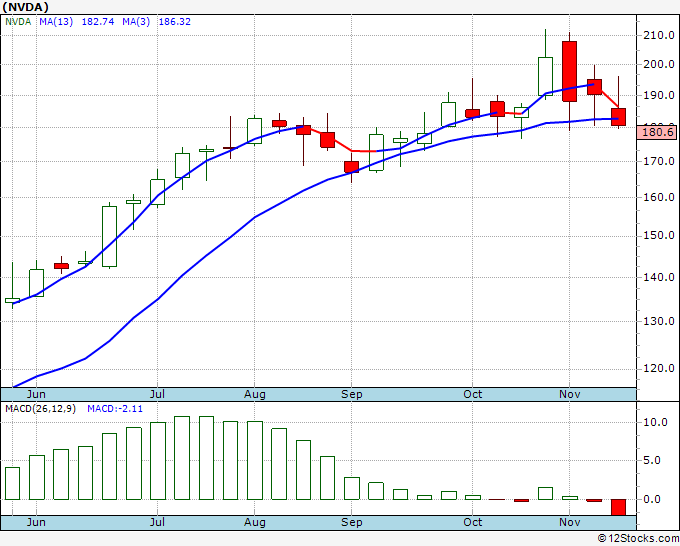This screenshot has height=546, width=680.
Task: Click Aug on the MACD panel time axis
Action: pyautogui.click(x=255, y=522)
